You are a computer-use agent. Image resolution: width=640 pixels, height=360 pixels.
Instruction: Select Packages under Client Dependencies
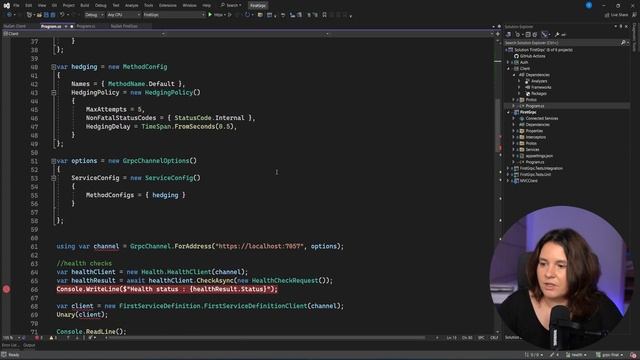click(x=539, y=93)
